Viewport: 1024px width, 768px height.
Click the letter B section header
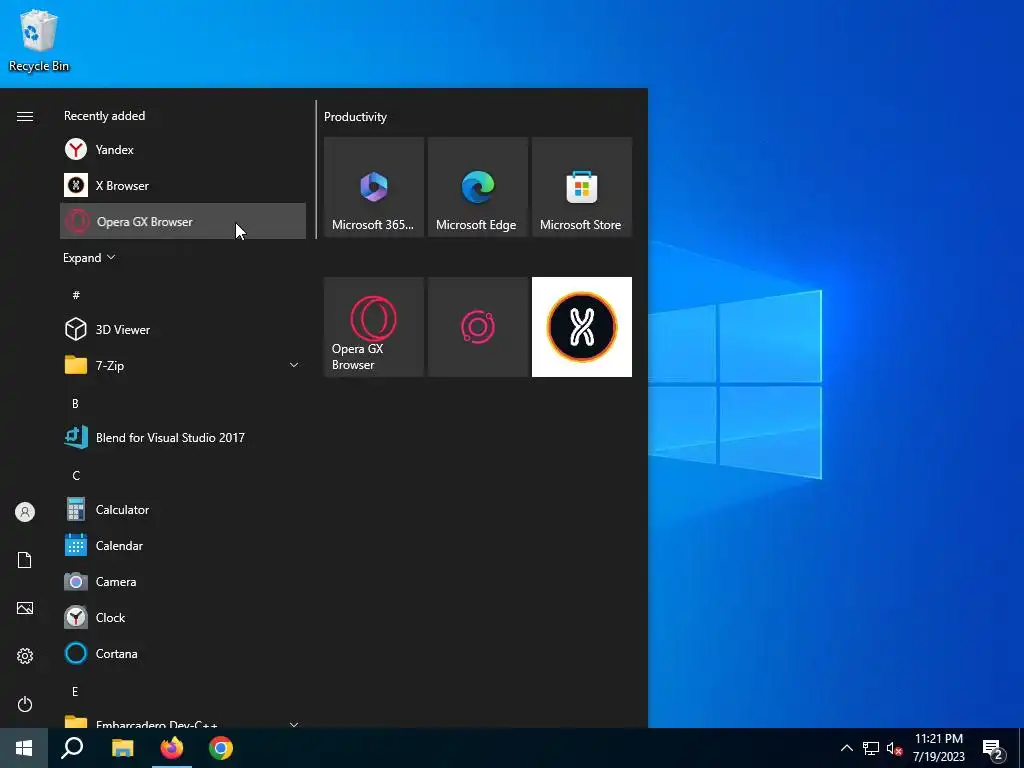75,404
